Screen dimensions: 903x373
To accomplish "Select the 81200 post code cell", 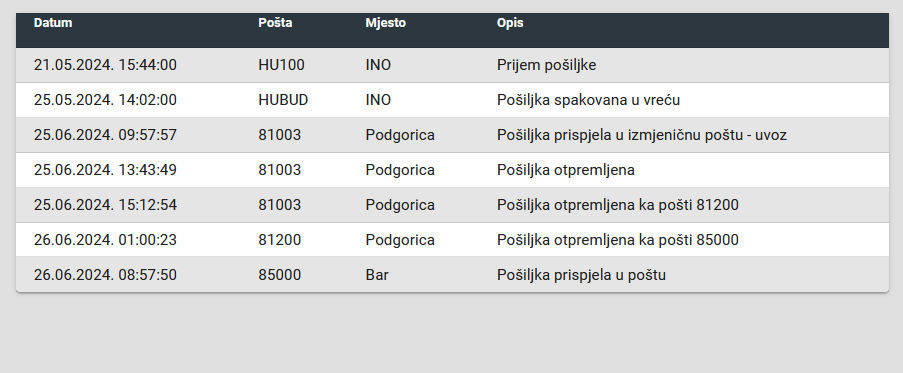I will (x=279, y=240).
